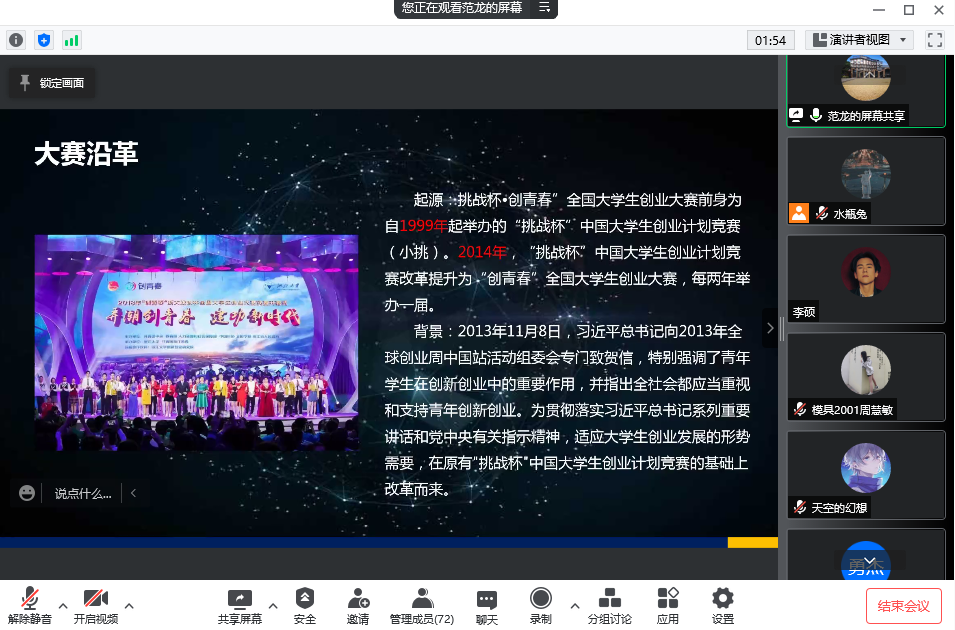Open meeting info icon
The image size is (955, 630).
click(16, 40)
